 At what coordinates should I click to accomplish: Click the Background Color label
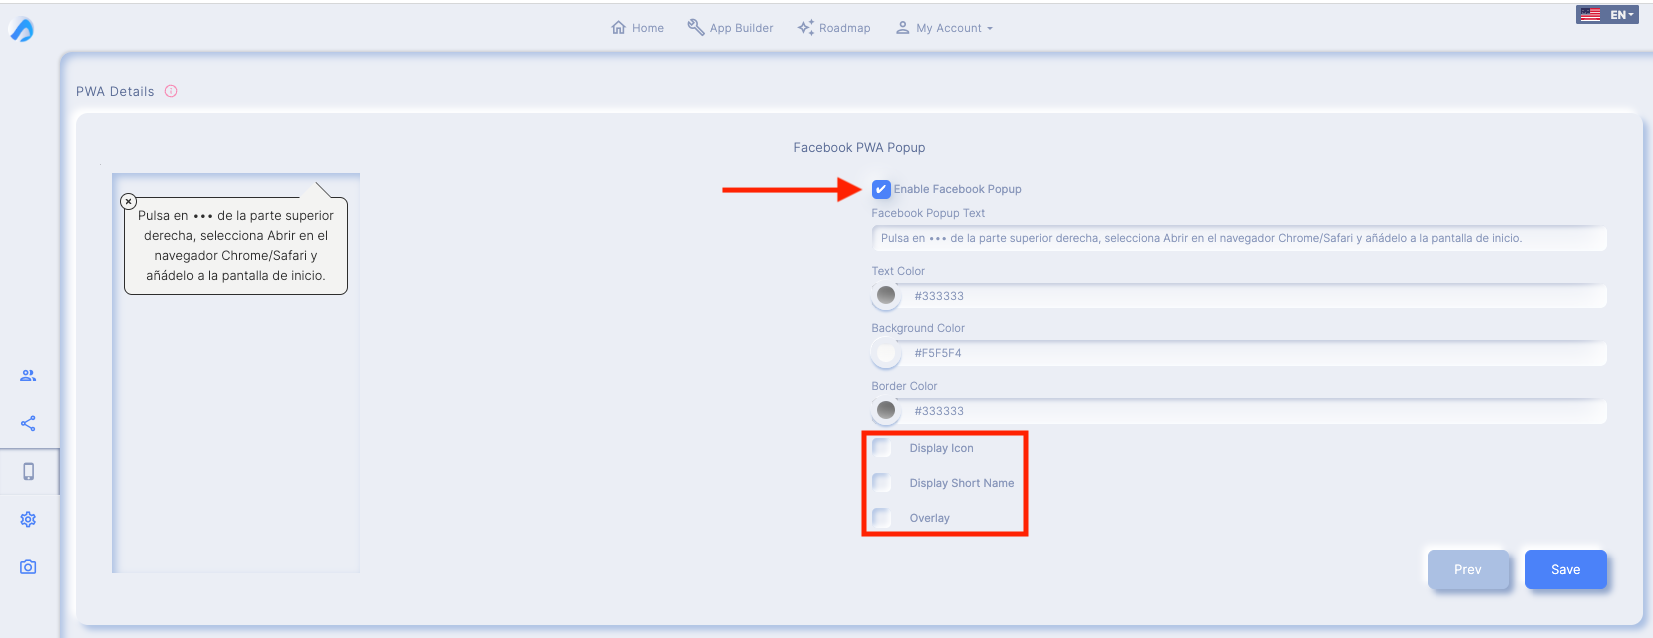click(918, 328)
